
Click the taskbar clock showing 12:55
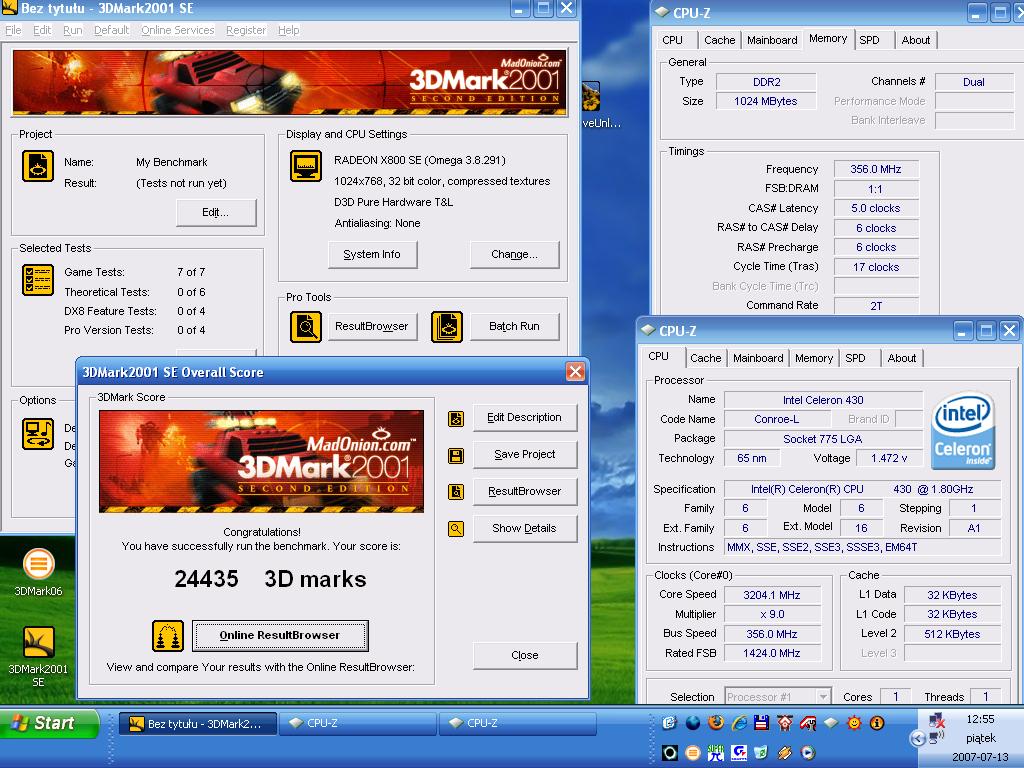tap(980, 719)
